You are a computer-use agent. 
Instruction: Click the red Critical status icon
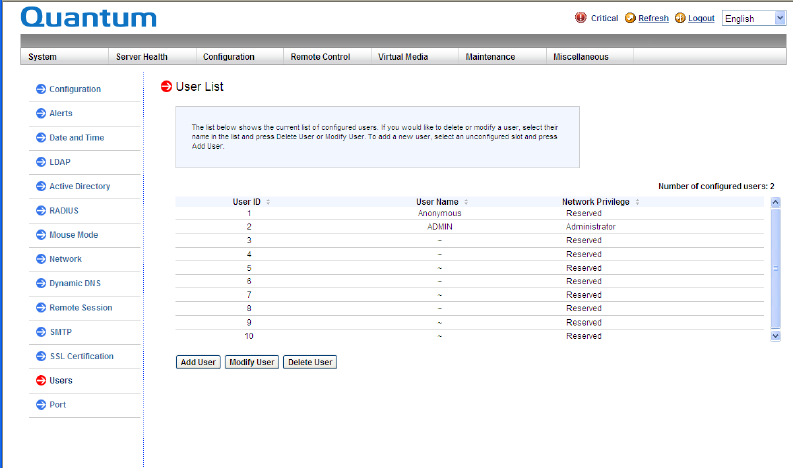tap(581, 18)
